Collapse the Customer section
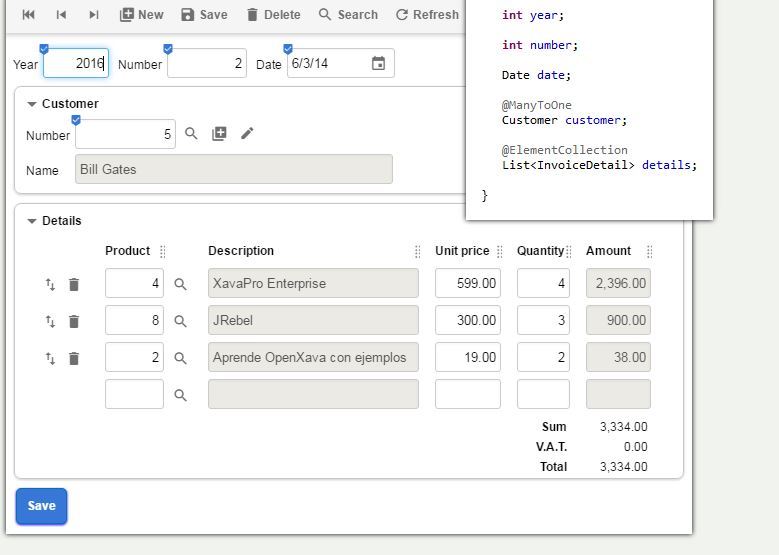The height and width of the screenshot is (555, 779). pyautogui.click(x=32, y=104)
